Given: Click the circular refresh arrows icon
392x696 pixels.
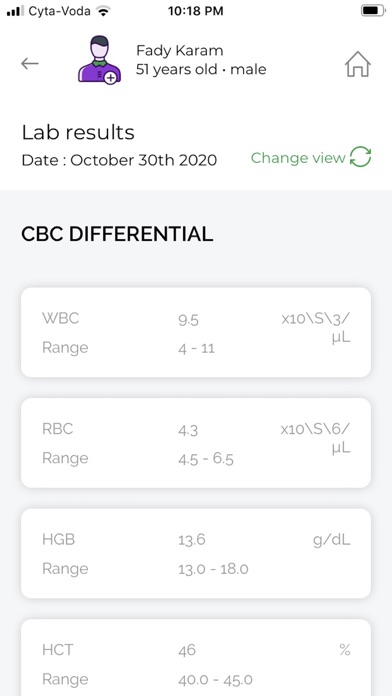Looking at the screenshot, I should (360, 157).
